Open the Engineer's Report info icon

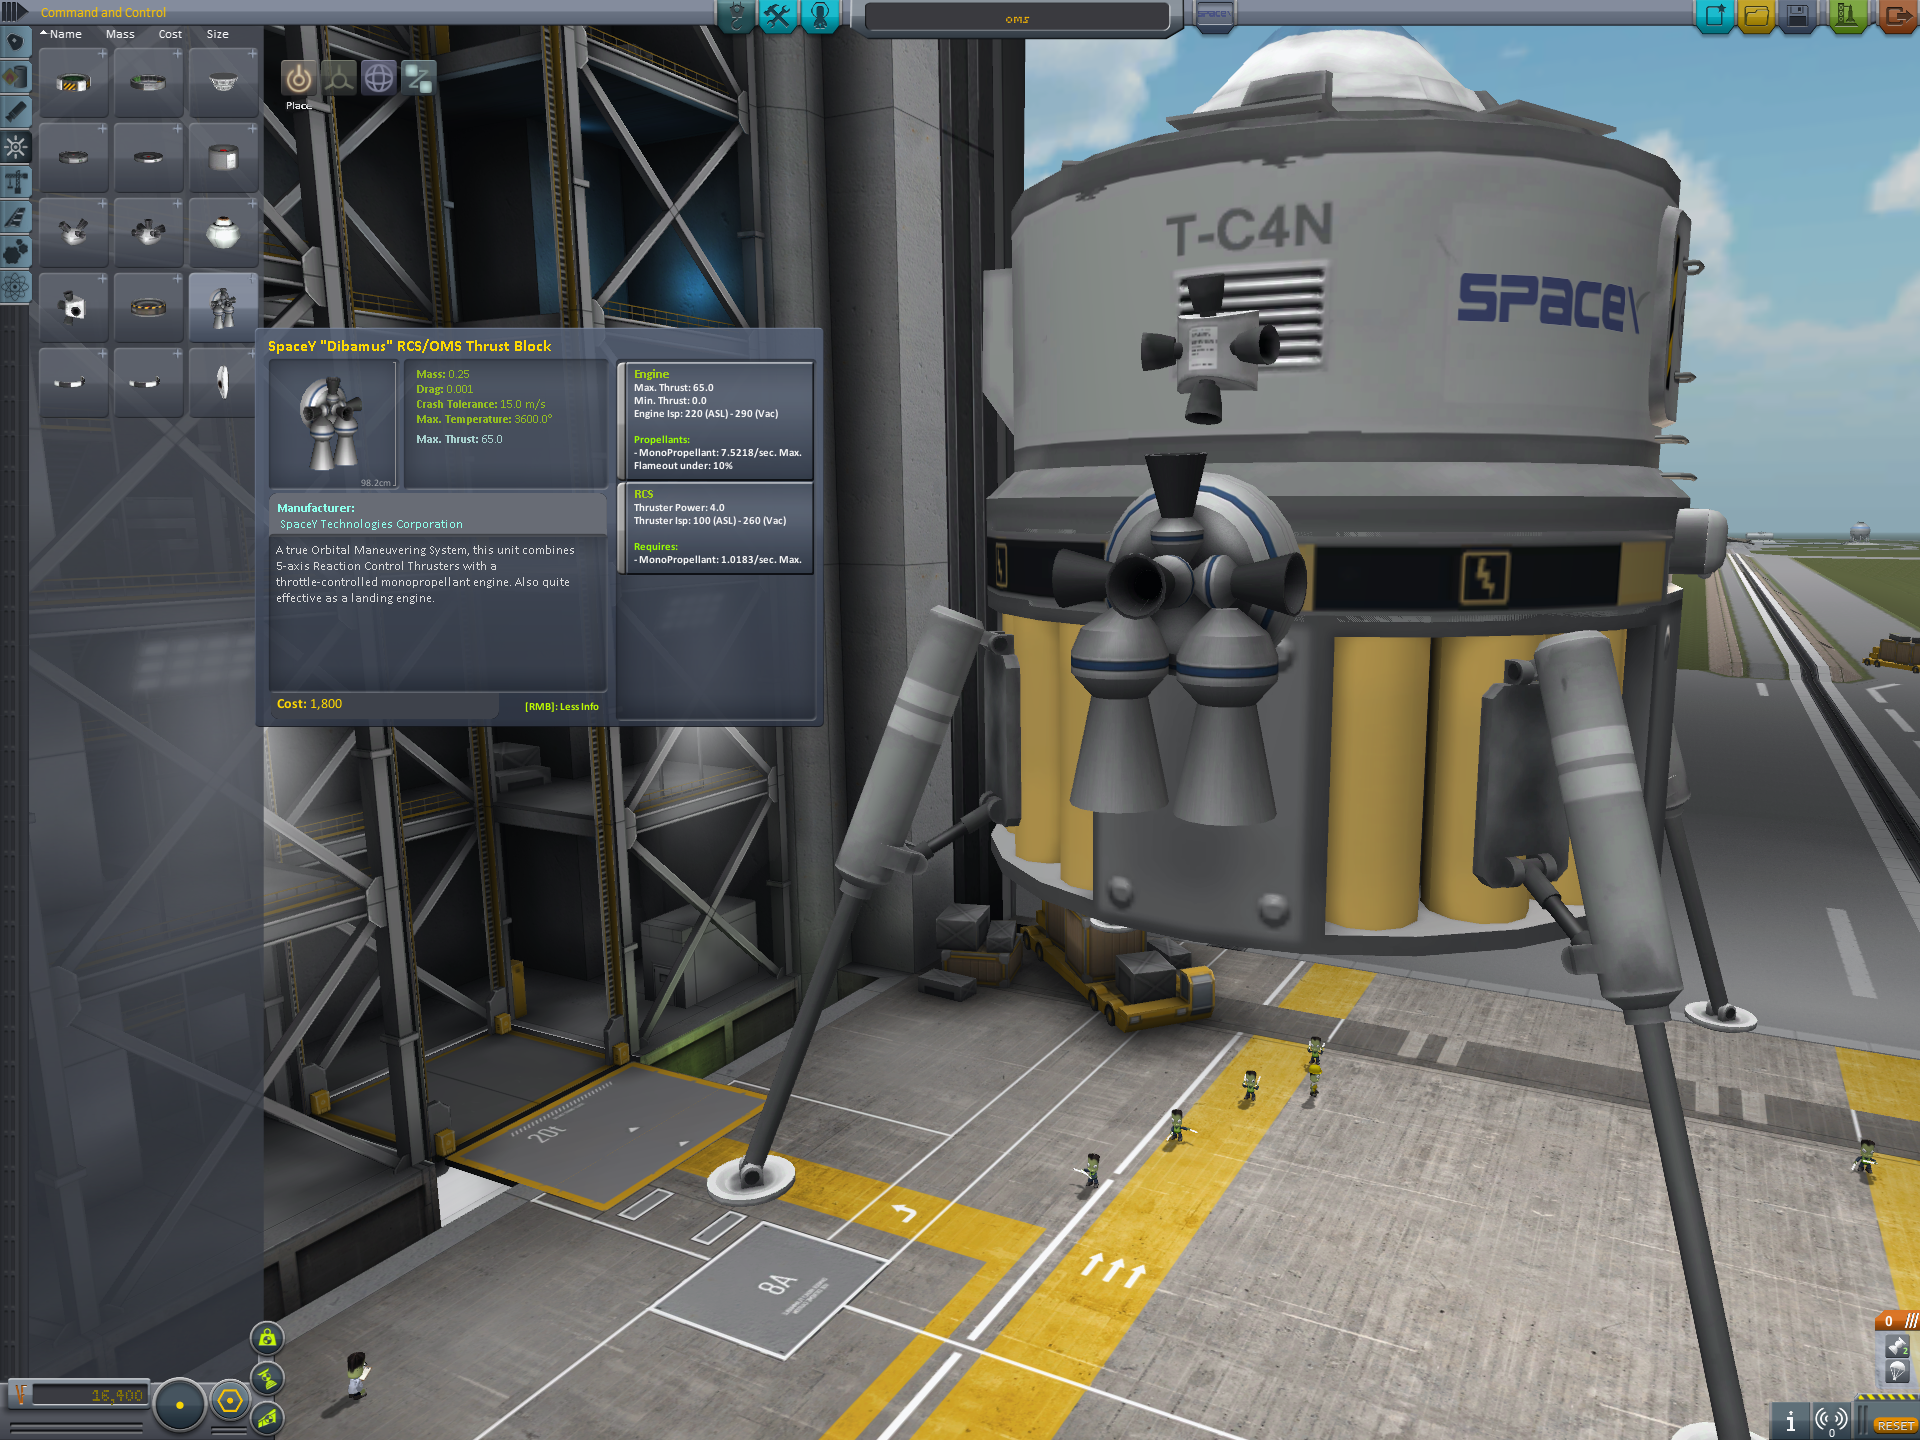pos(1790,1420)
